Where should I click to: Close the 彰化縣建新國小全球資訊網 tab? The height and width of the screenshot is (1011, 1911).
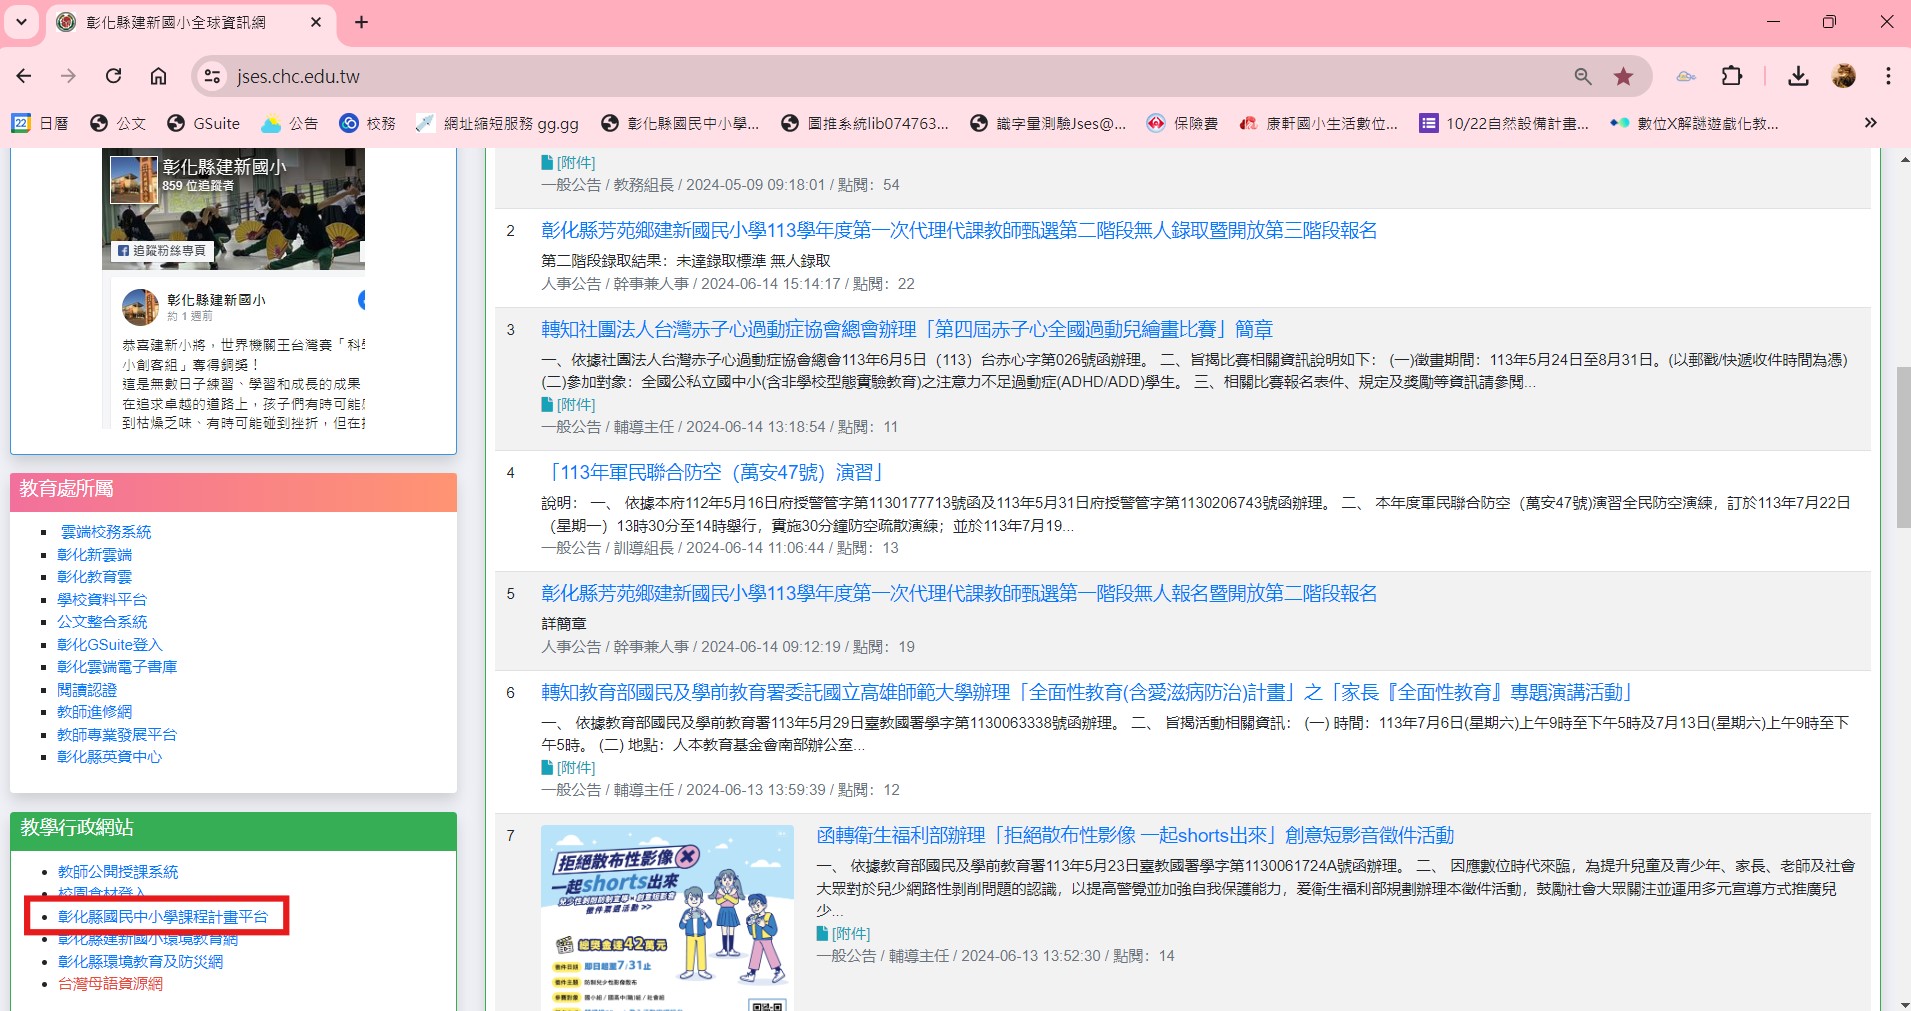click(x=316, y=22)
